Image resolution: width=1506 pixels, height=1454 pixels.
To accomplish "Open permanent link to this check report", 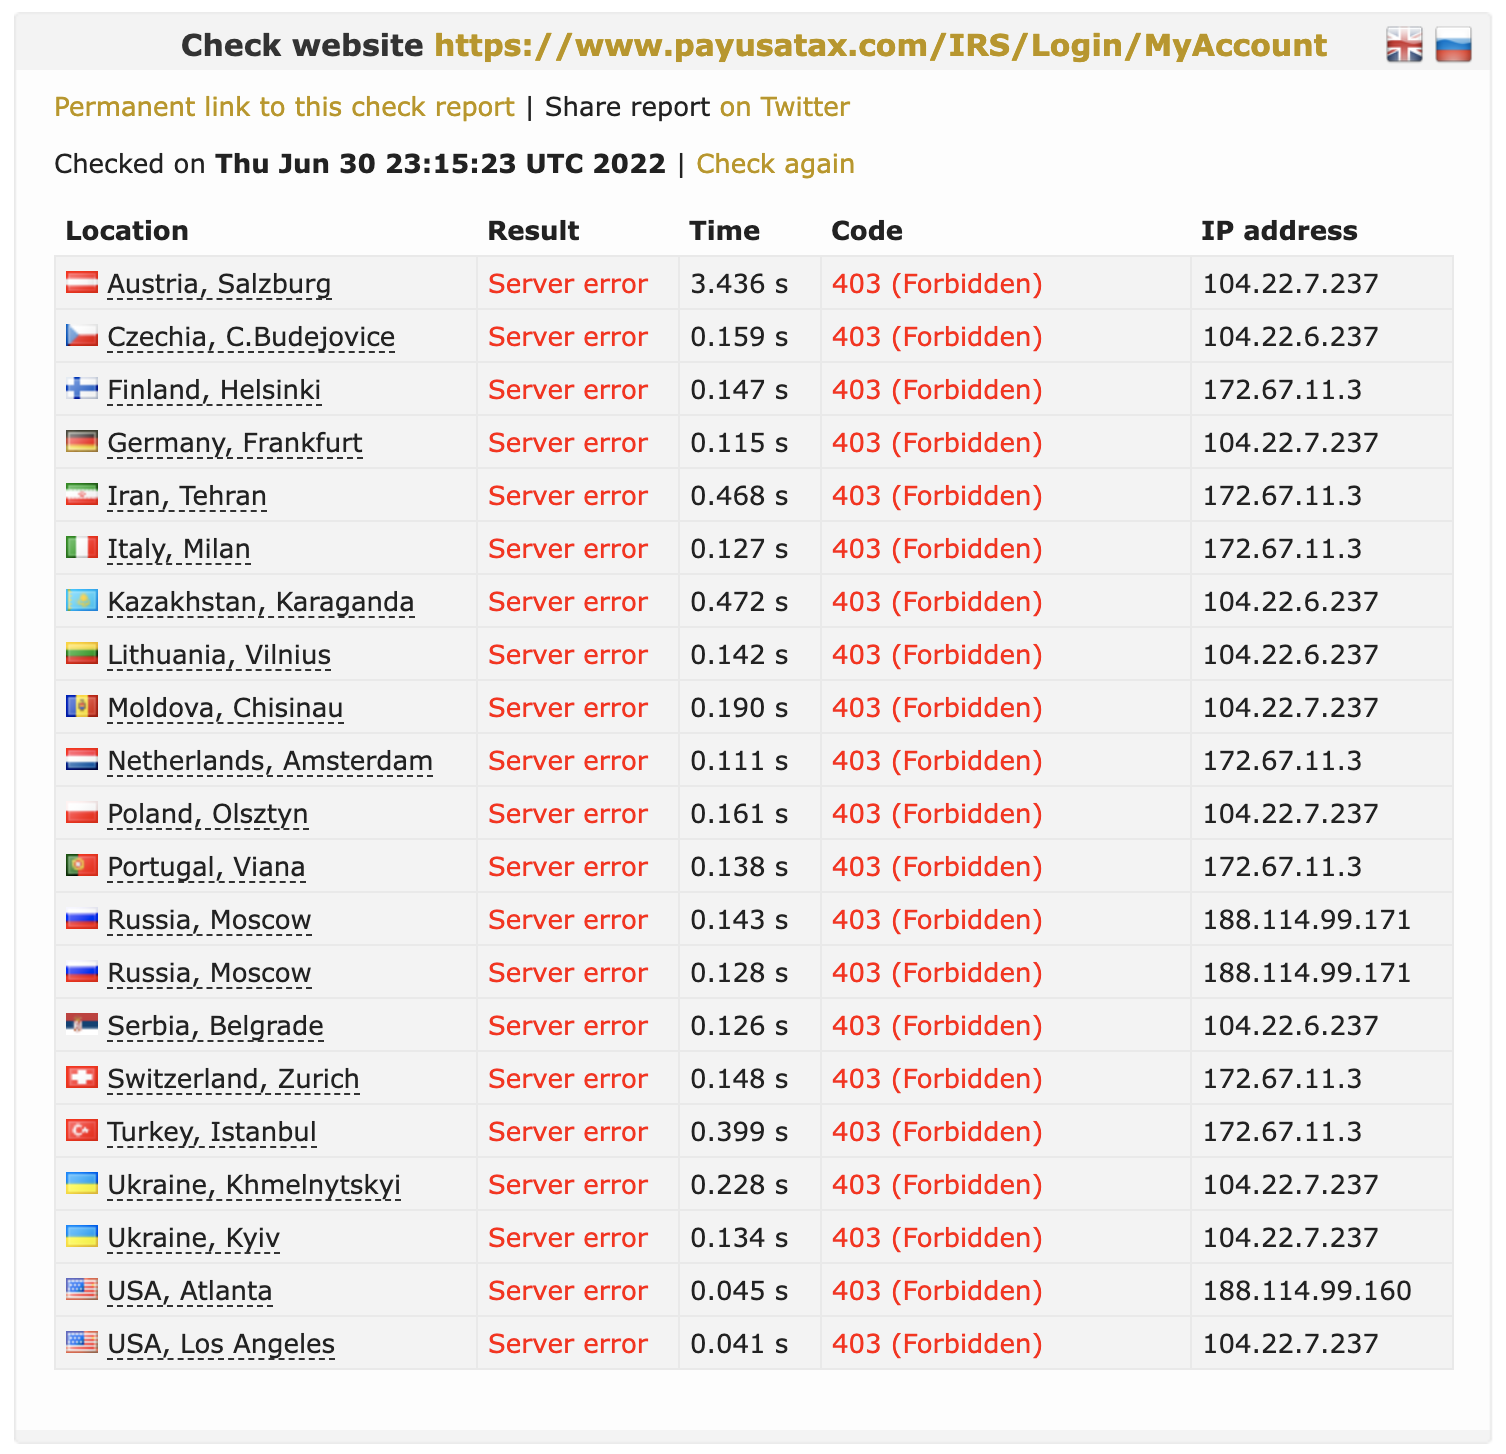I will pos(284,107).
